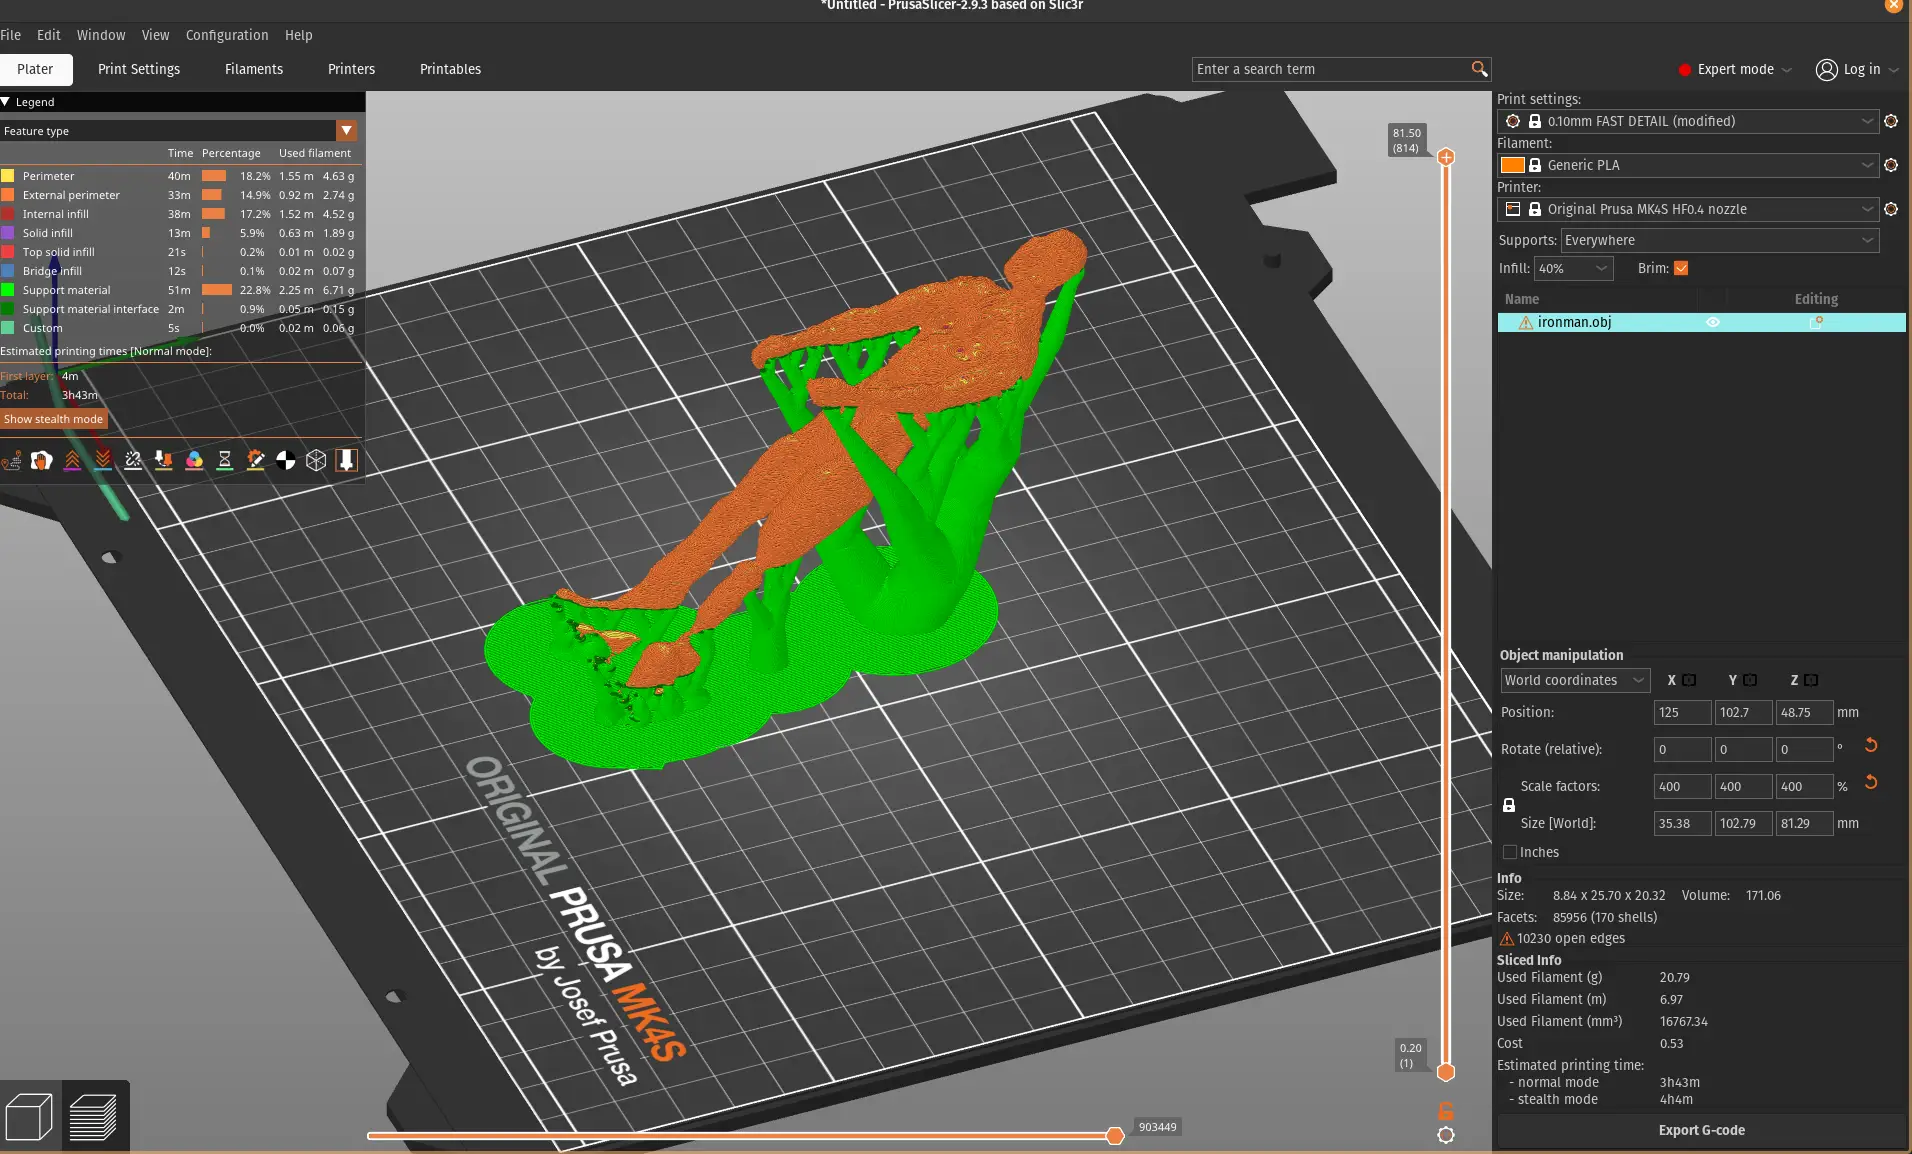Click the editing icon for ironman.obj
This screenshot has height=1154, width=1912.
point(1816,322)
